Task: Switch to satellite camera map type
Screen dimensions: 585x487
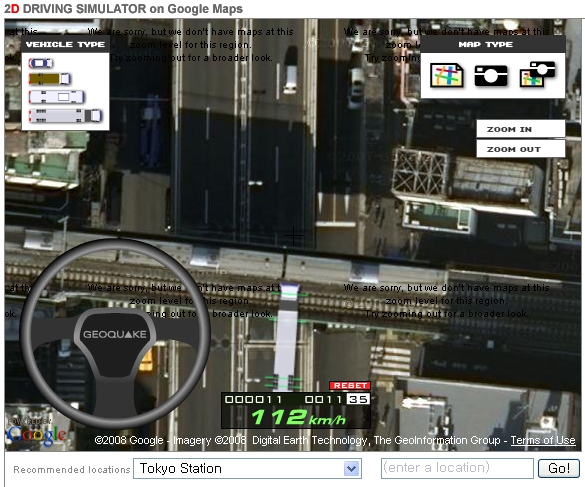Action: (x=491, y=75)
